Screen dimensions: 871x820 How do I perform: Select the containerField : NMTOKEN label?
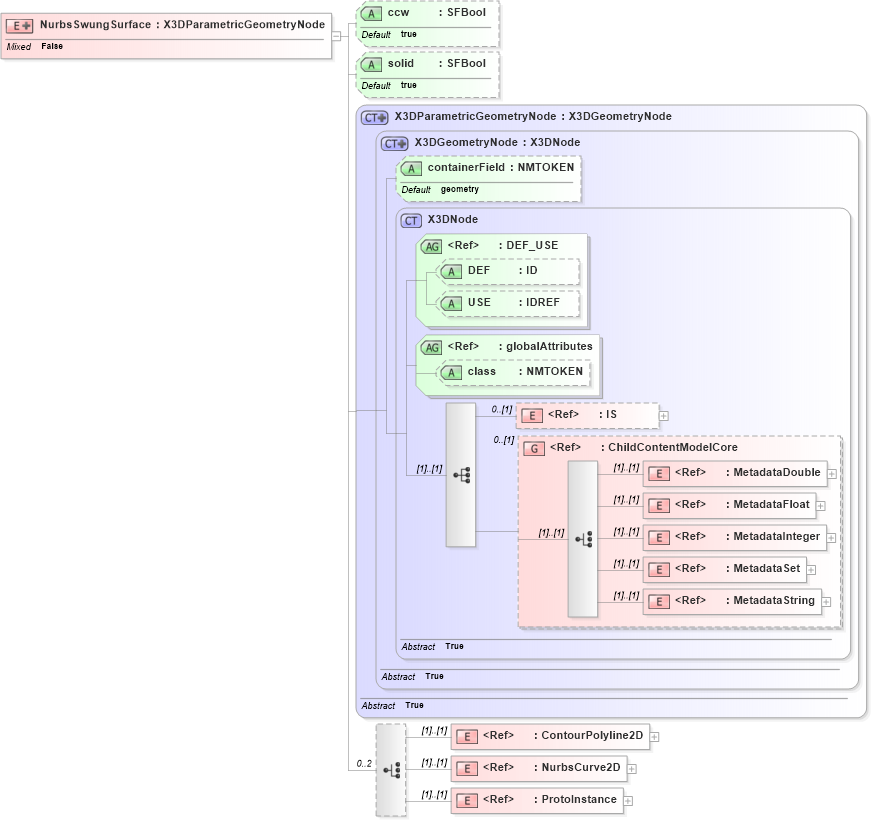point(501,167)
